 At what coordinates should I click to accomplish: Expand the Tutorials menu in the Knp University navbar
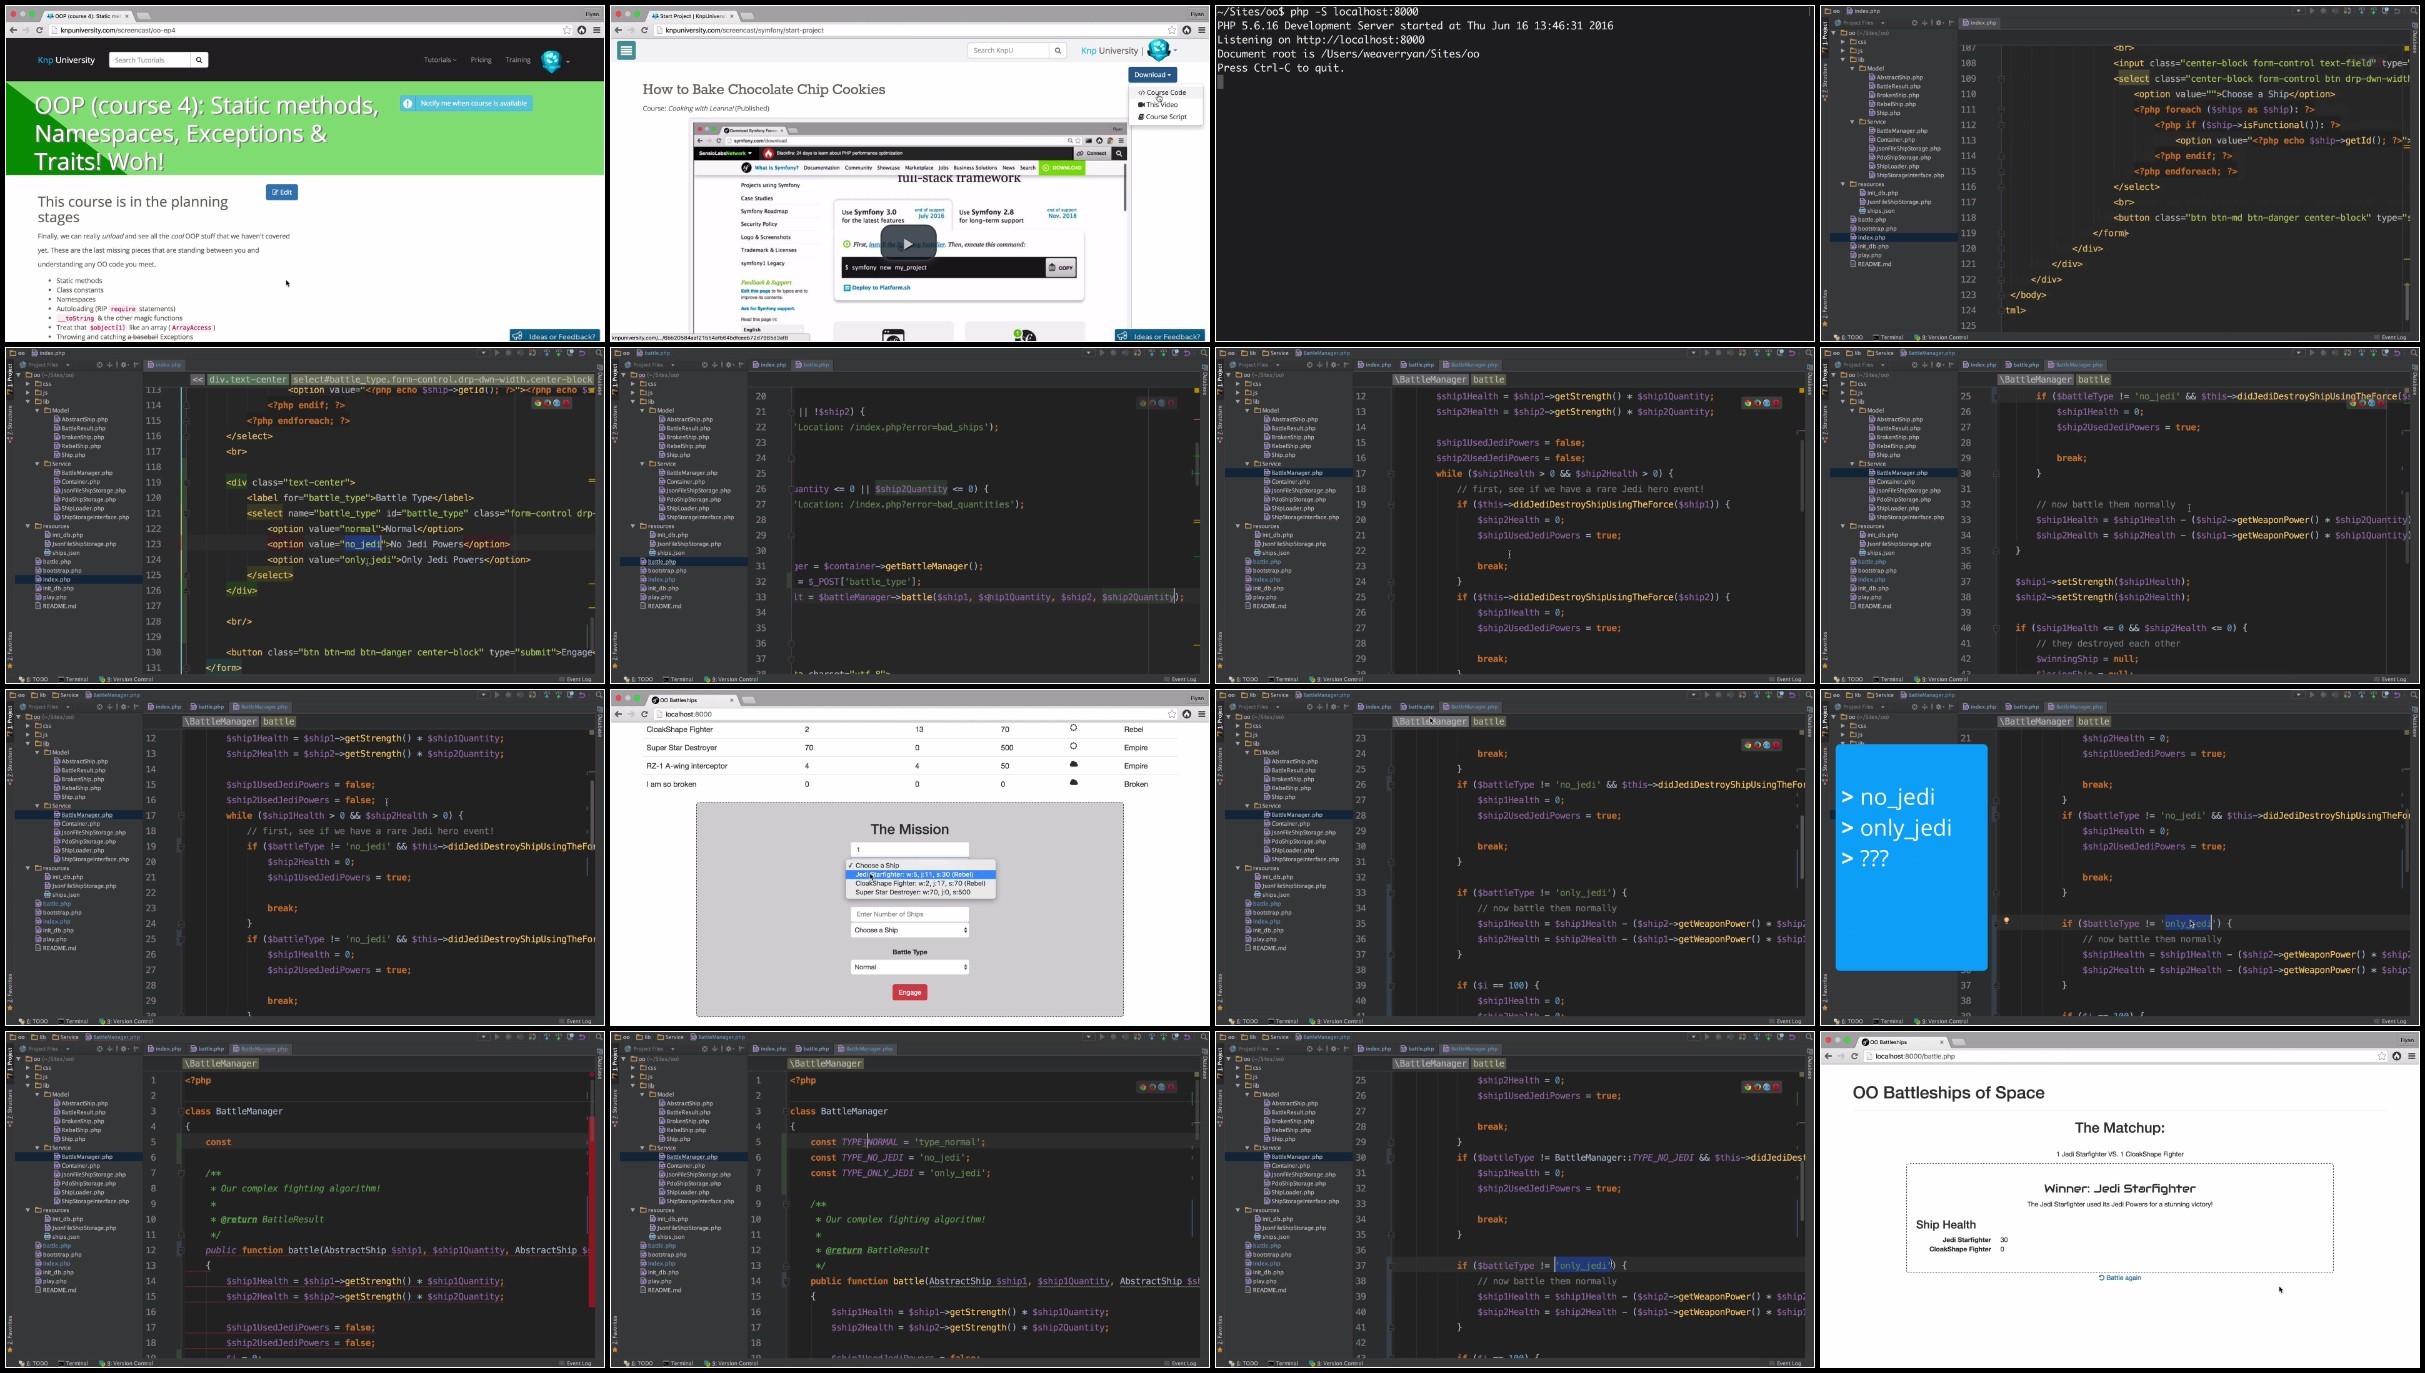point(440,60)
